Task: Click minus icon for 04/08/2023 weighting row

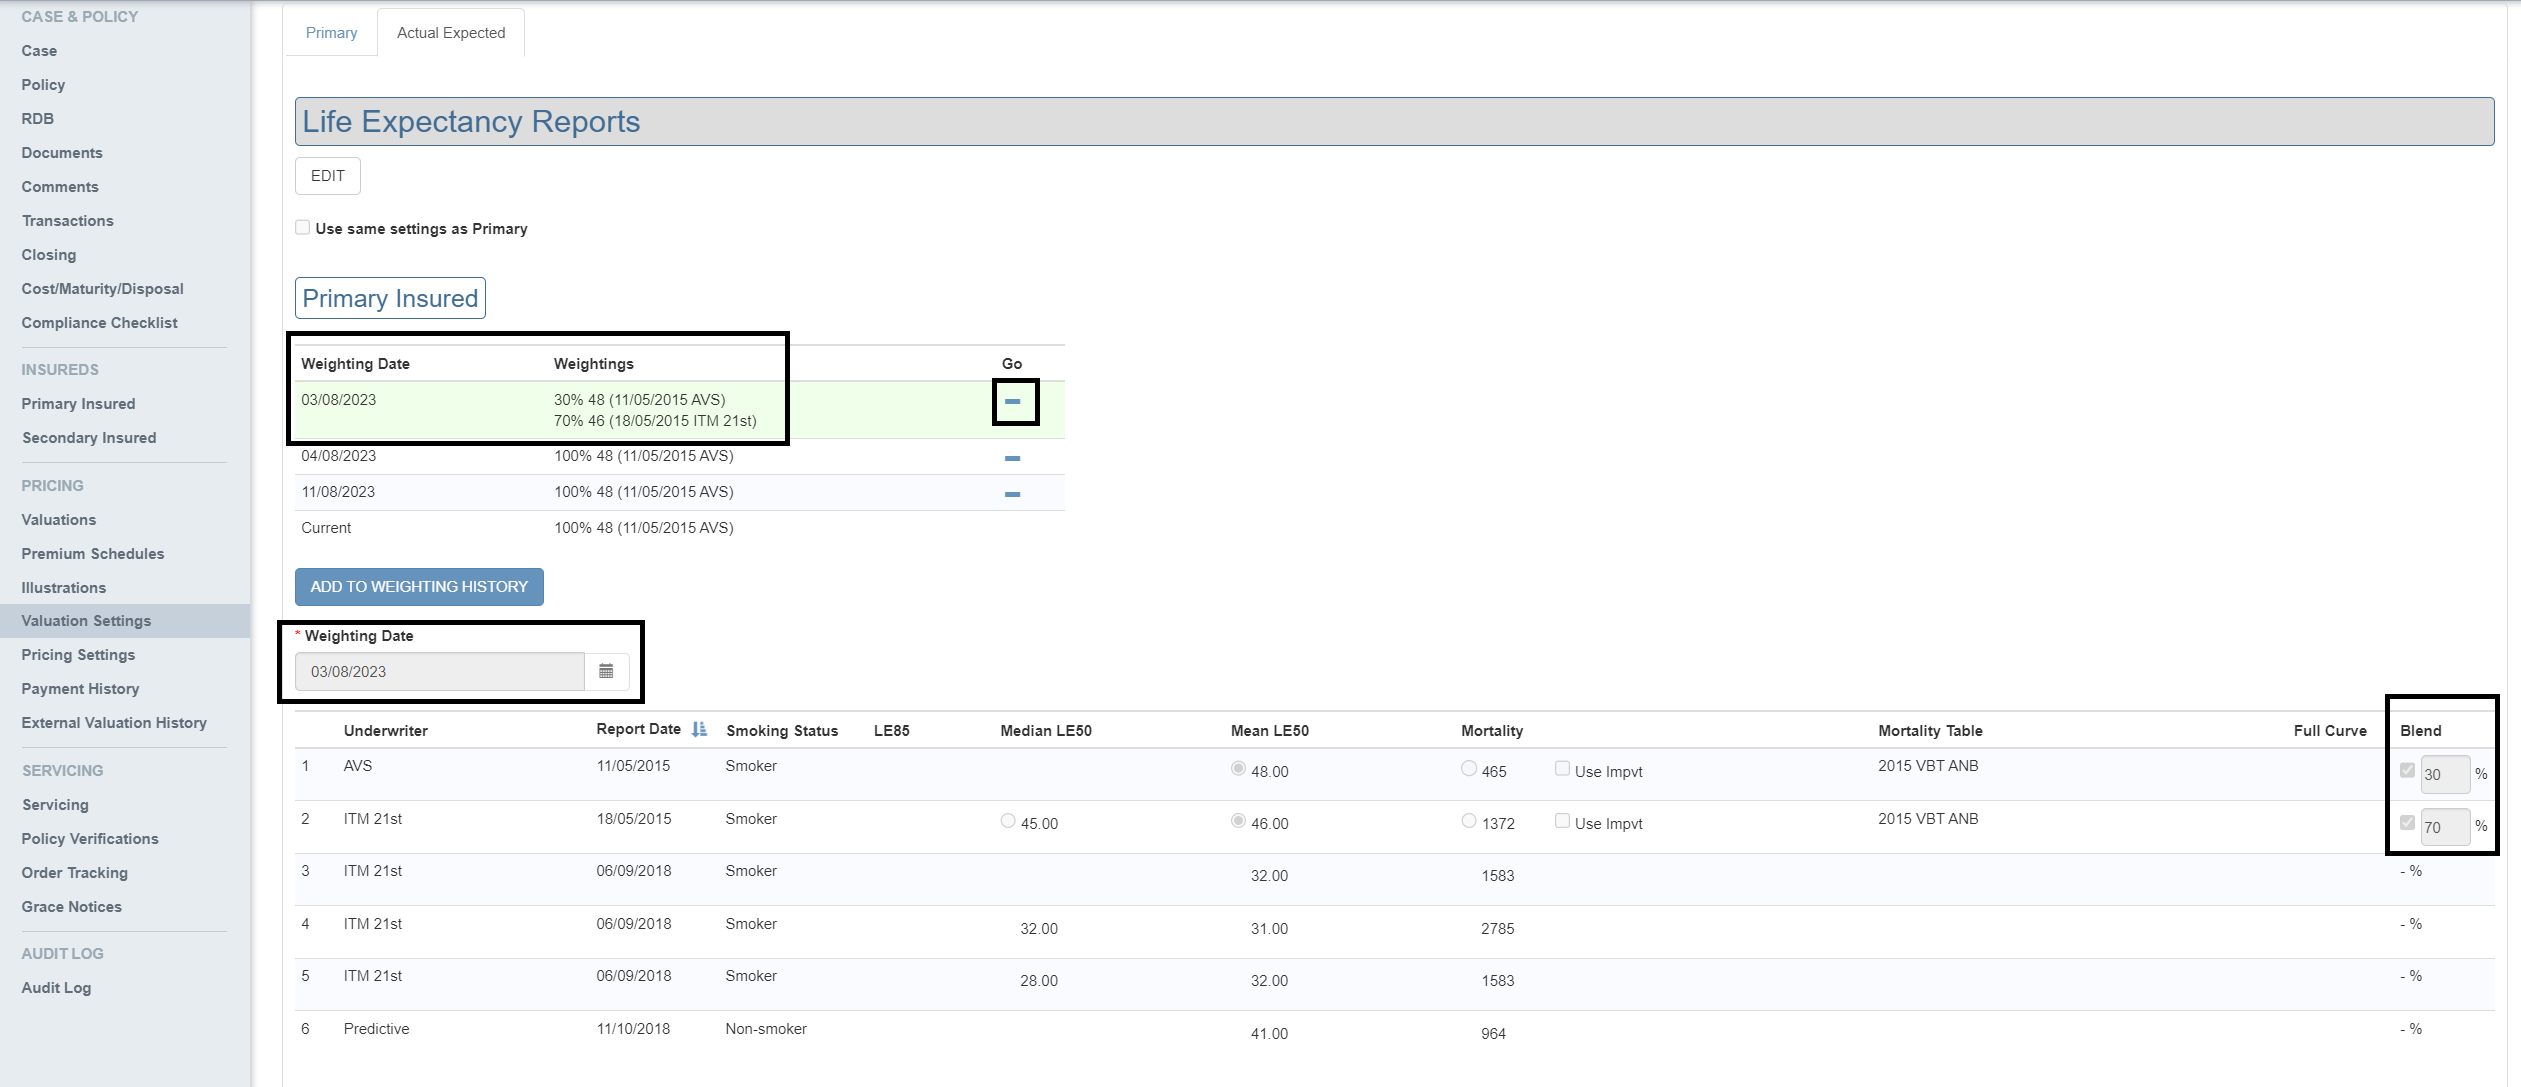Action: pos(1012,458)
